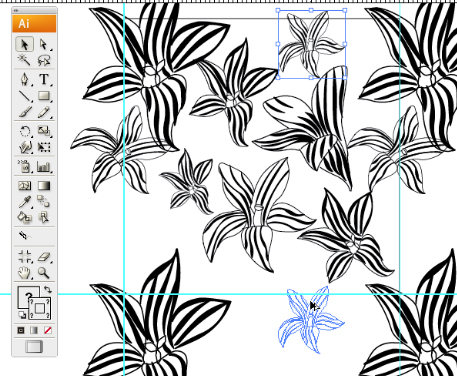The width and height of the screenshot is (457, 376).
Task: Click the Ai logo header
Action: point(34,23)
